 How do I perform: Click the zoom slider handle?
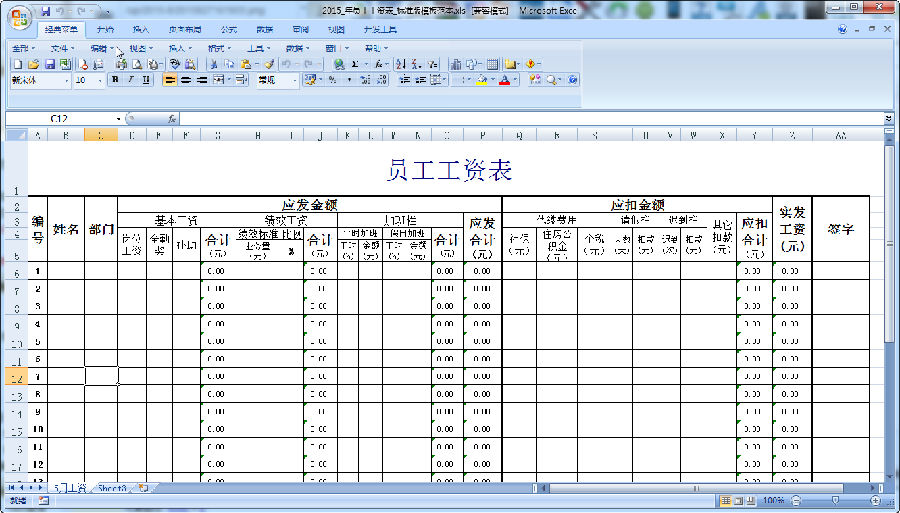[x=835, y=501]
